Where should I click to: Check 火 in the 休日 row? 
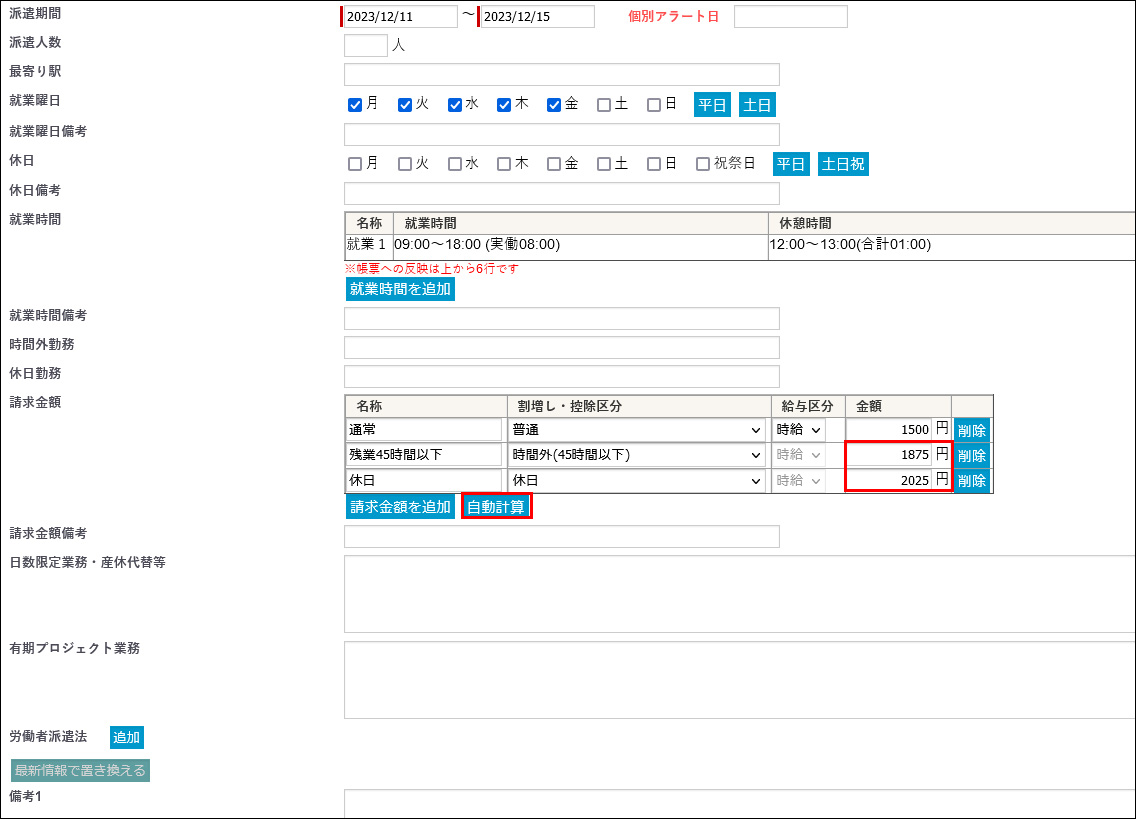point(405,164)
